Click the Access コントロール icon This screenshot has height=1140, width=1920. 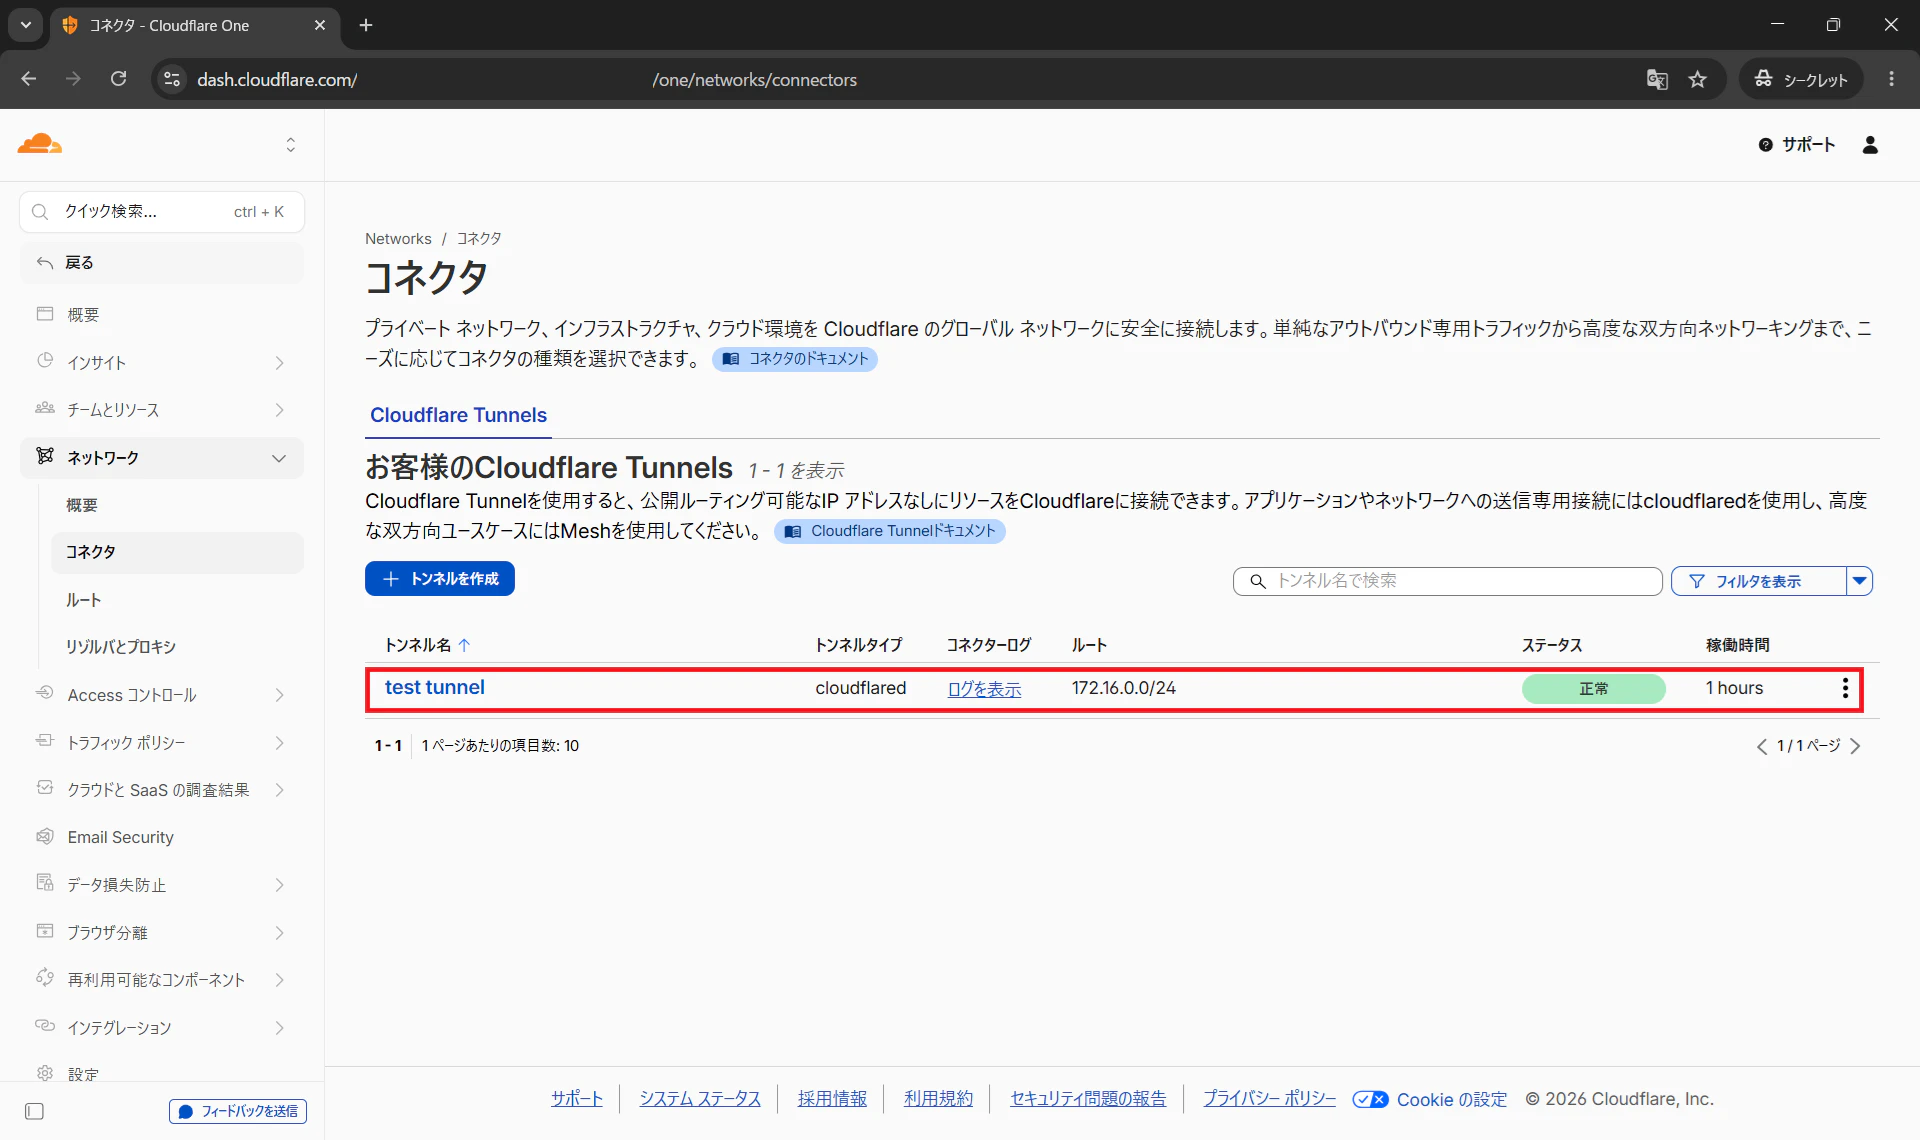[45, 693]
